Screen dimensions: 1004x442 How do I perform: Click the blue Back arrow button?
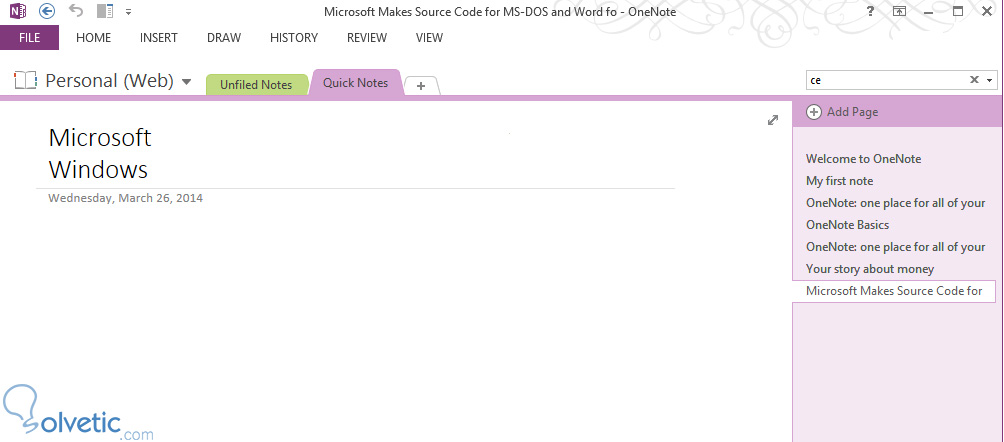coord(47,12)
